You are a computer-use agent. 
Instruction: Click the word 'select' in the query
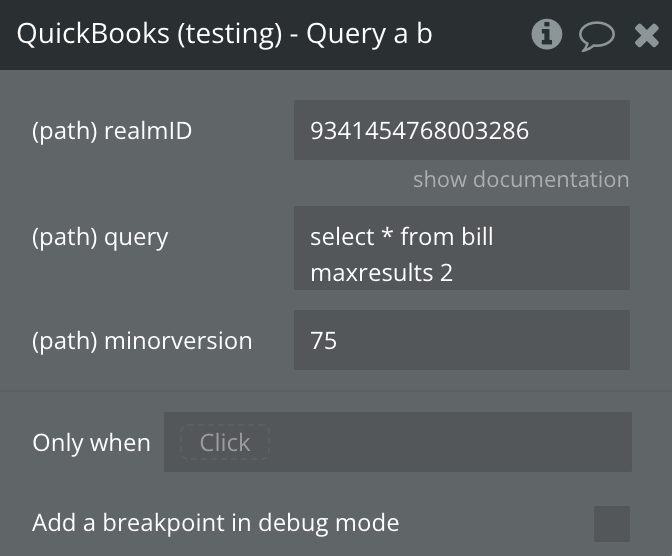(x=342, y=237)
